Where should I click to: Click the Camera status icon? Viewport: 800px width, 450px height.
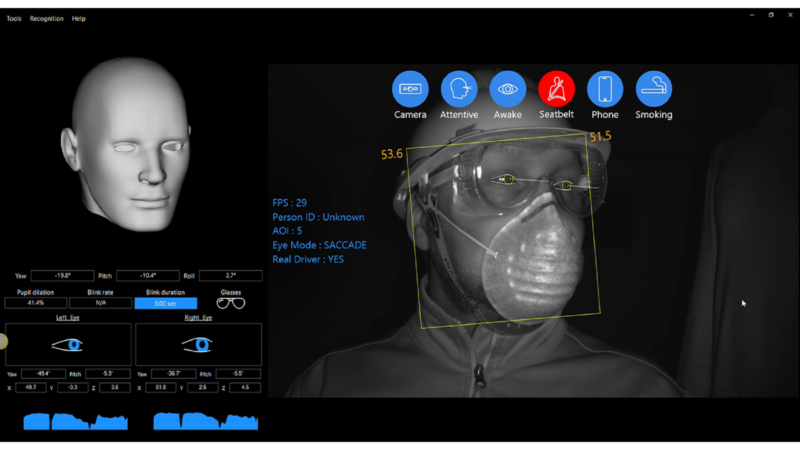tap(410, 89)
